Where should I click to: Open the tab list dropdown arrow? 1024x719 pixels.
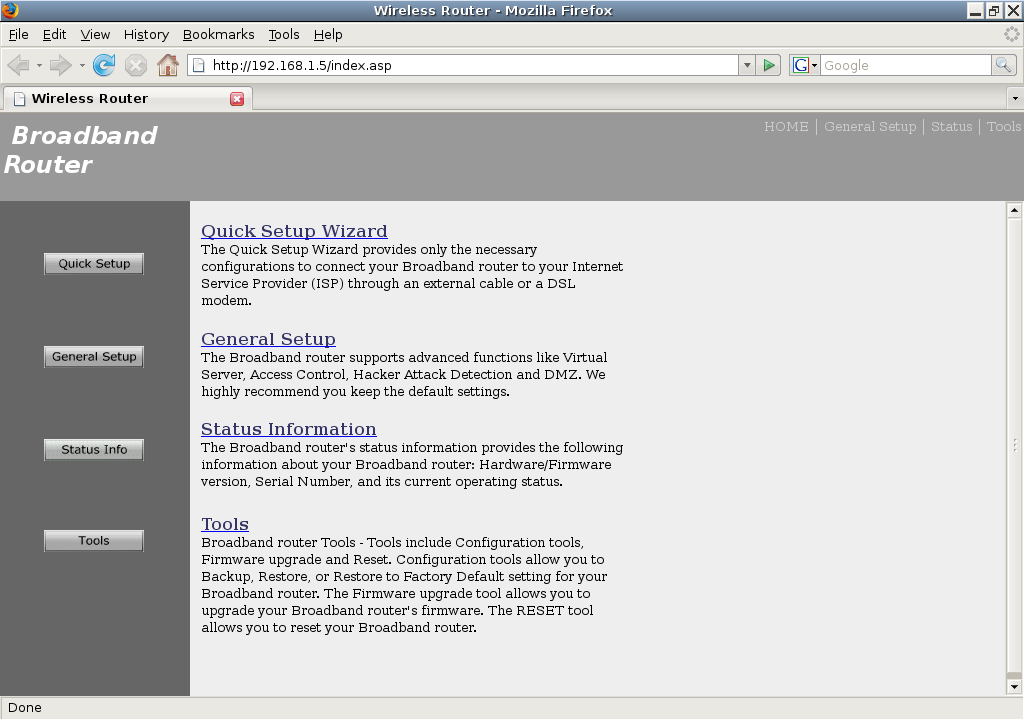click(x=1015, y=99)
